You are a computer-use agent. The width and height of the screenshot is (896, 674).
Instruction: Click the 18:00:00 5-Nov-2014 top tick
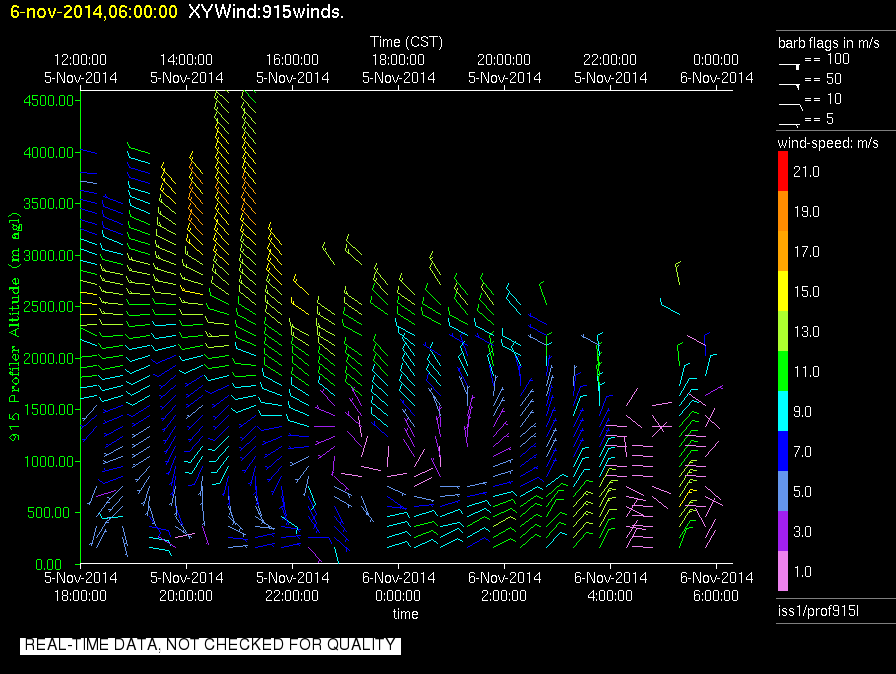pyautogui.click(x=398, y=69)
